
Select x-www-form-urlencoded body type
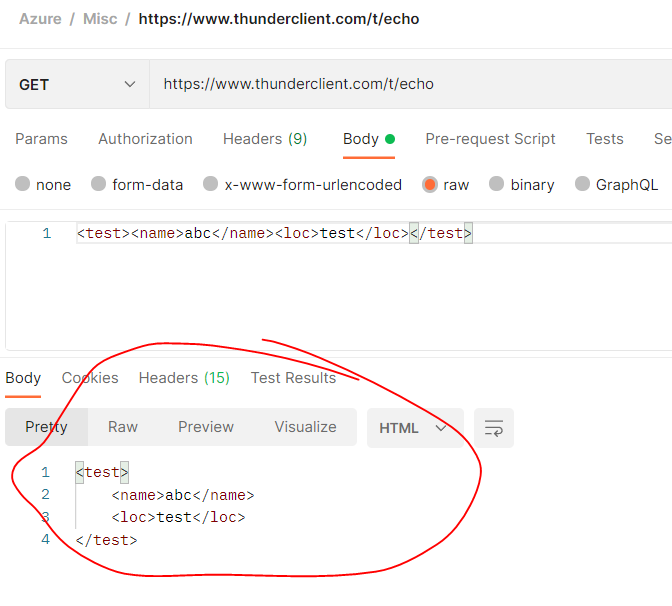click(303, 185)
